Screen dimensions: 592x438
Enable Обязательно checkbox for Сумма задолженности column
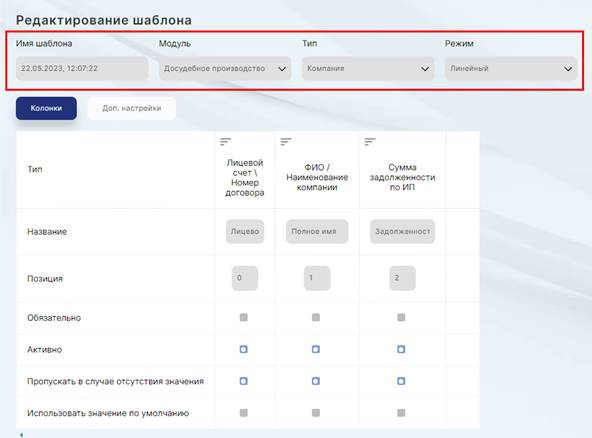point(401,317)
